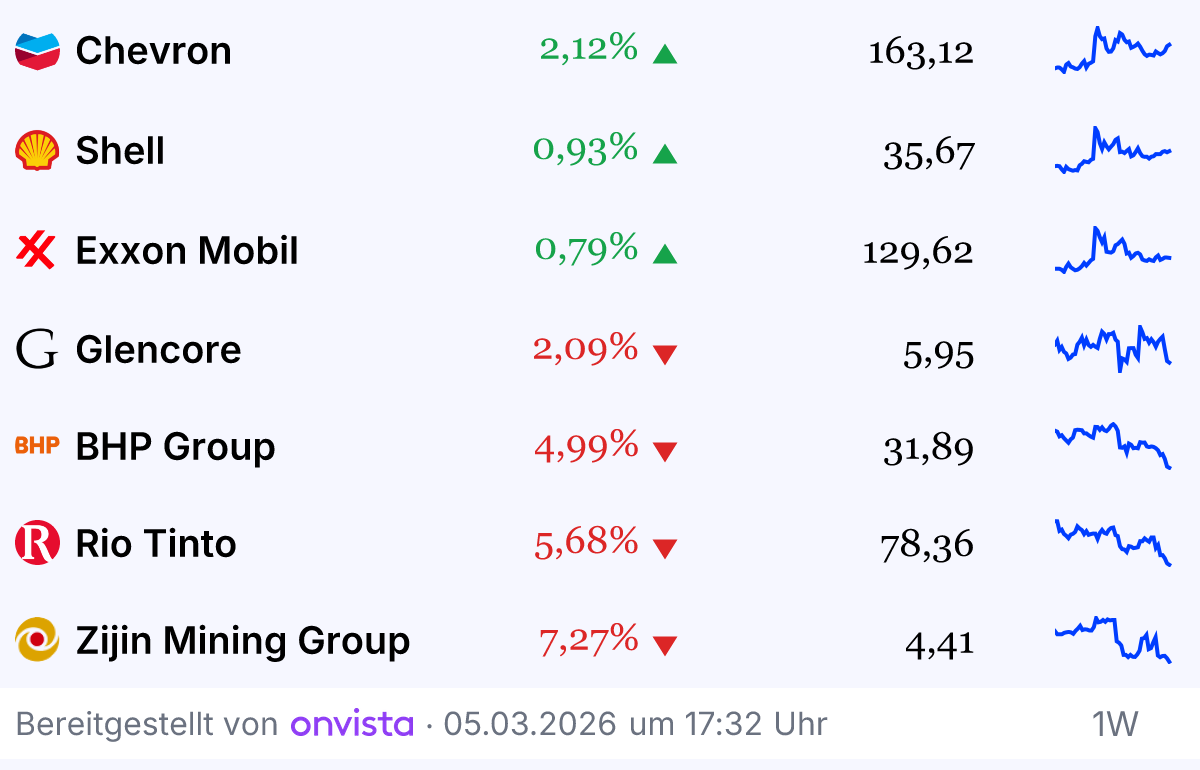Click the Glencore G logo icon

coord(37,349)
